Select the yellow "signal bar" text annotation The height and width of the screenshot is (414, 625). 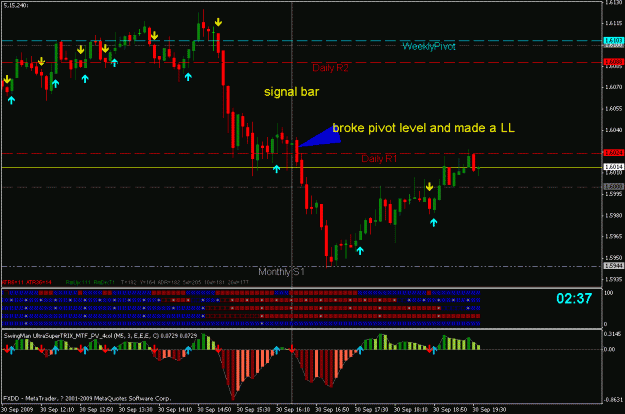(x=291, y=92)
